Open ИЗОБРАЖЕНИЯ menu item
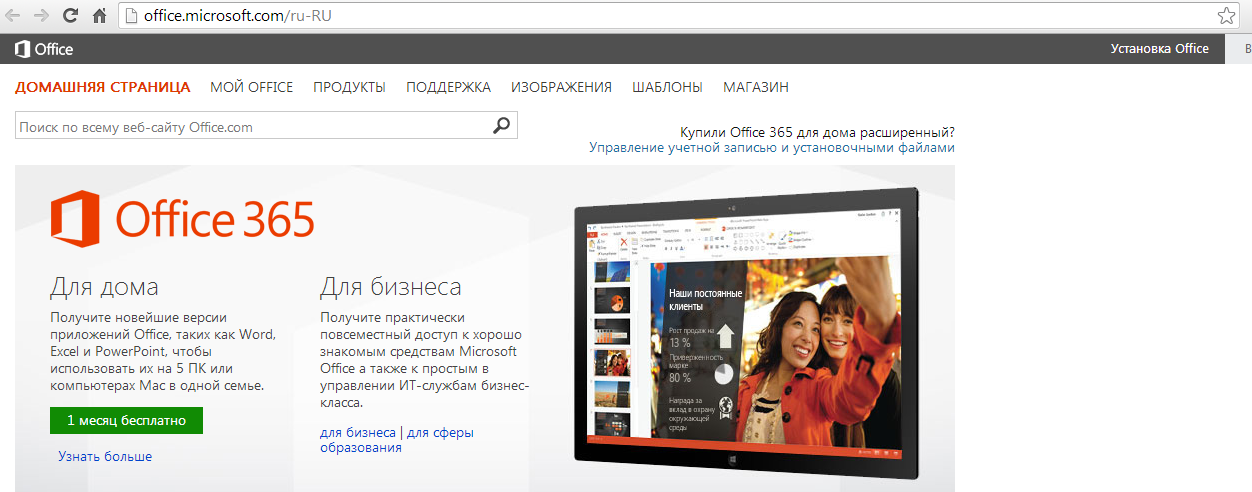 pyautogui.click(x=561, y=87)
